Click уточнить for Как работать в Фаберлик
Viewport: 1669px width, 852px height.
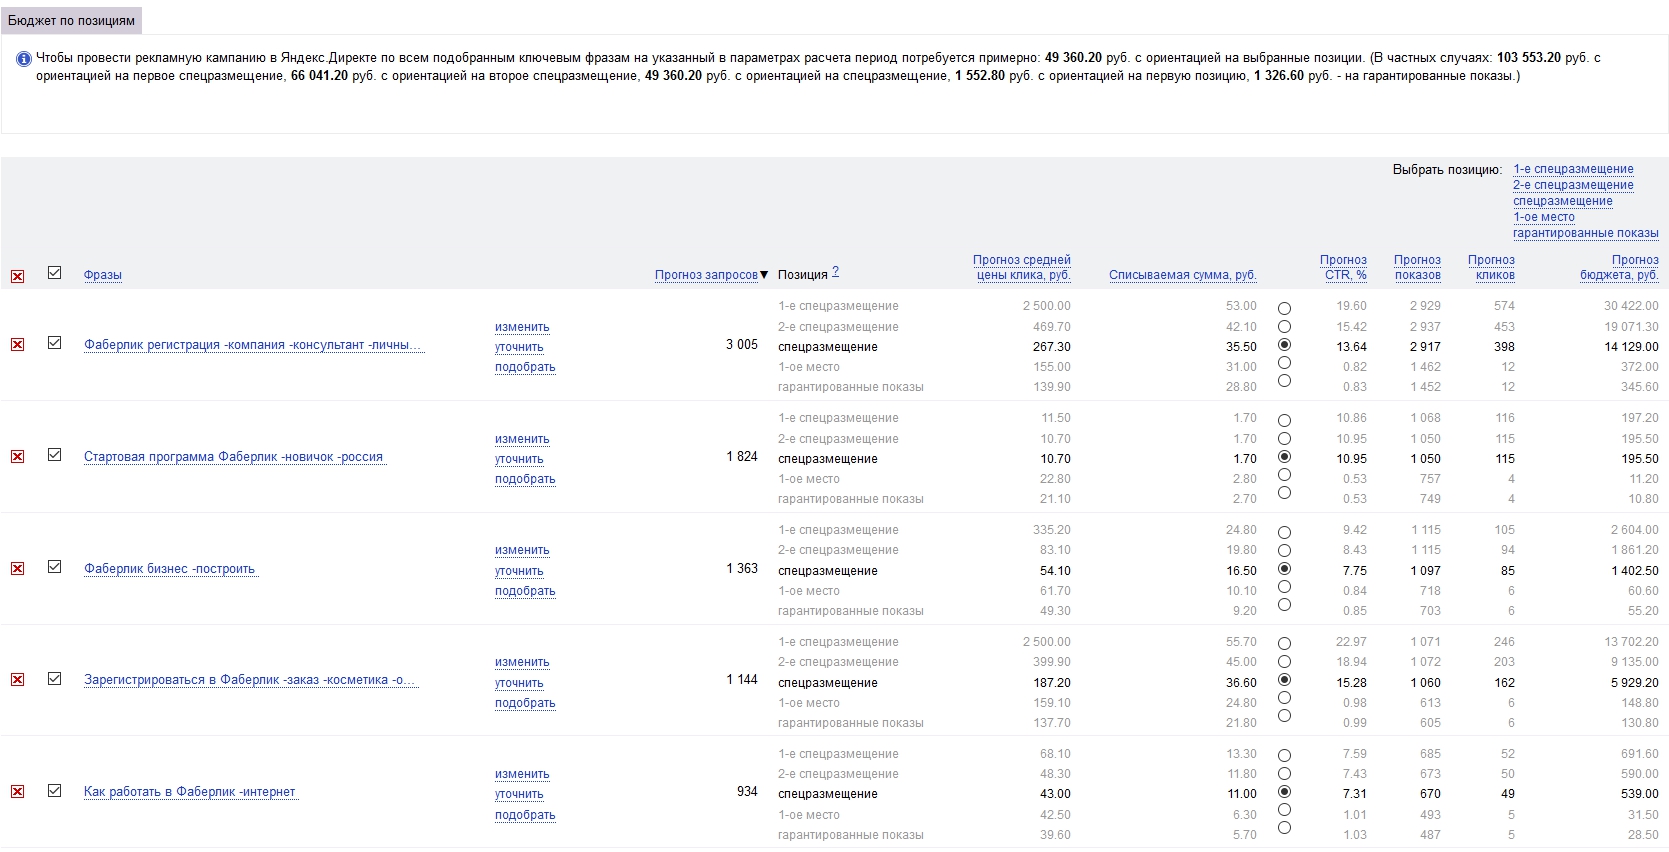pos(519,794)
